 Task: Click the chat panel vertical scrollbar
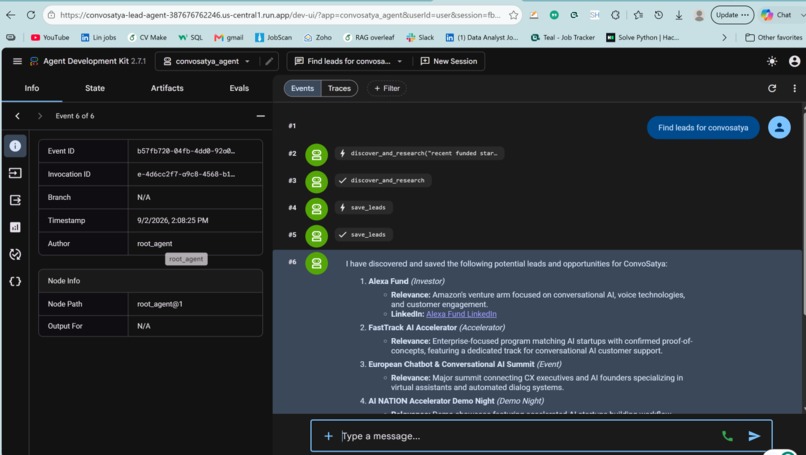coord(803,211)
